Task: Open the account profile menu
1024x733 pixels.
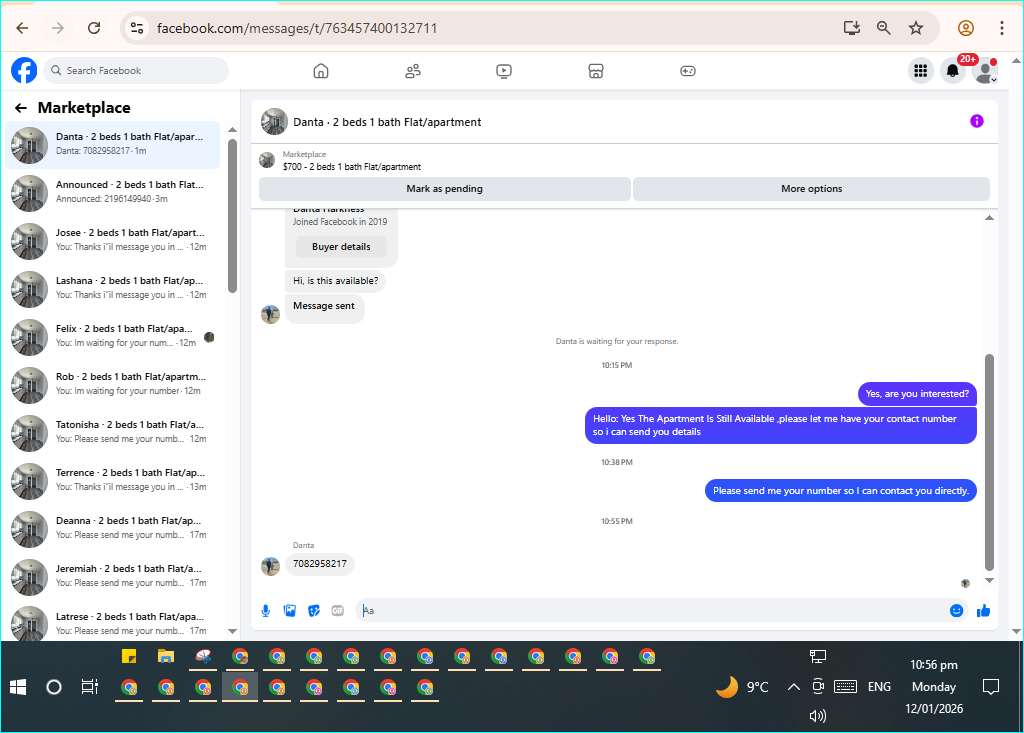Action: tap(985, 71)
